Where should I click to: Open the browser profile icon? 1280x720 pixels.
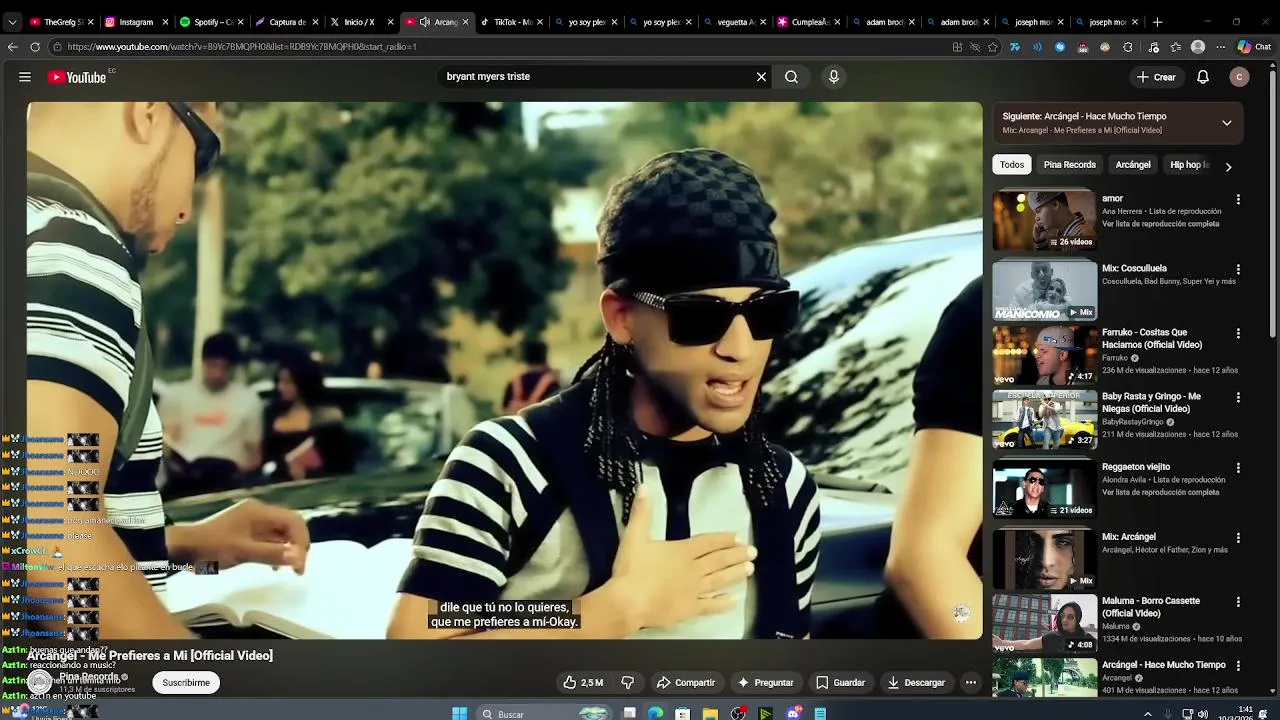(1198, 47)
